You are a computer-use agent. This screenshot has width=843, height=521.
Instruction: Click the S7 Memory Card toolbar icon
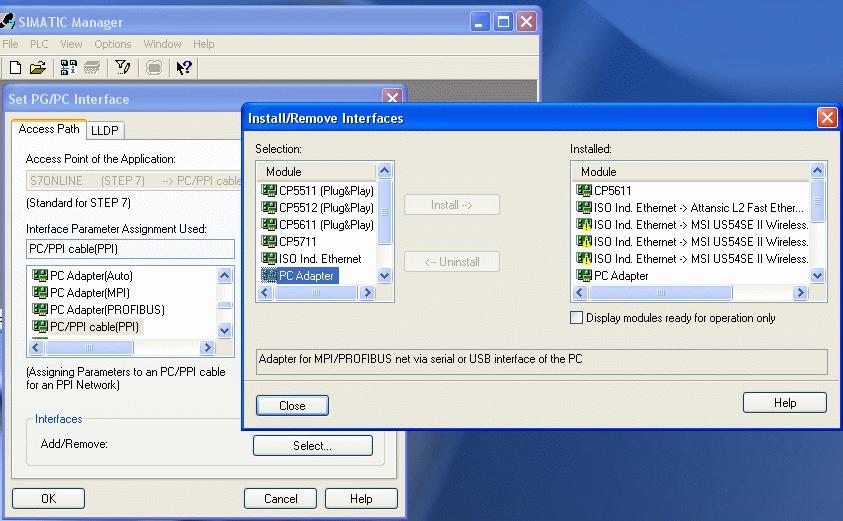coord(92,67)
